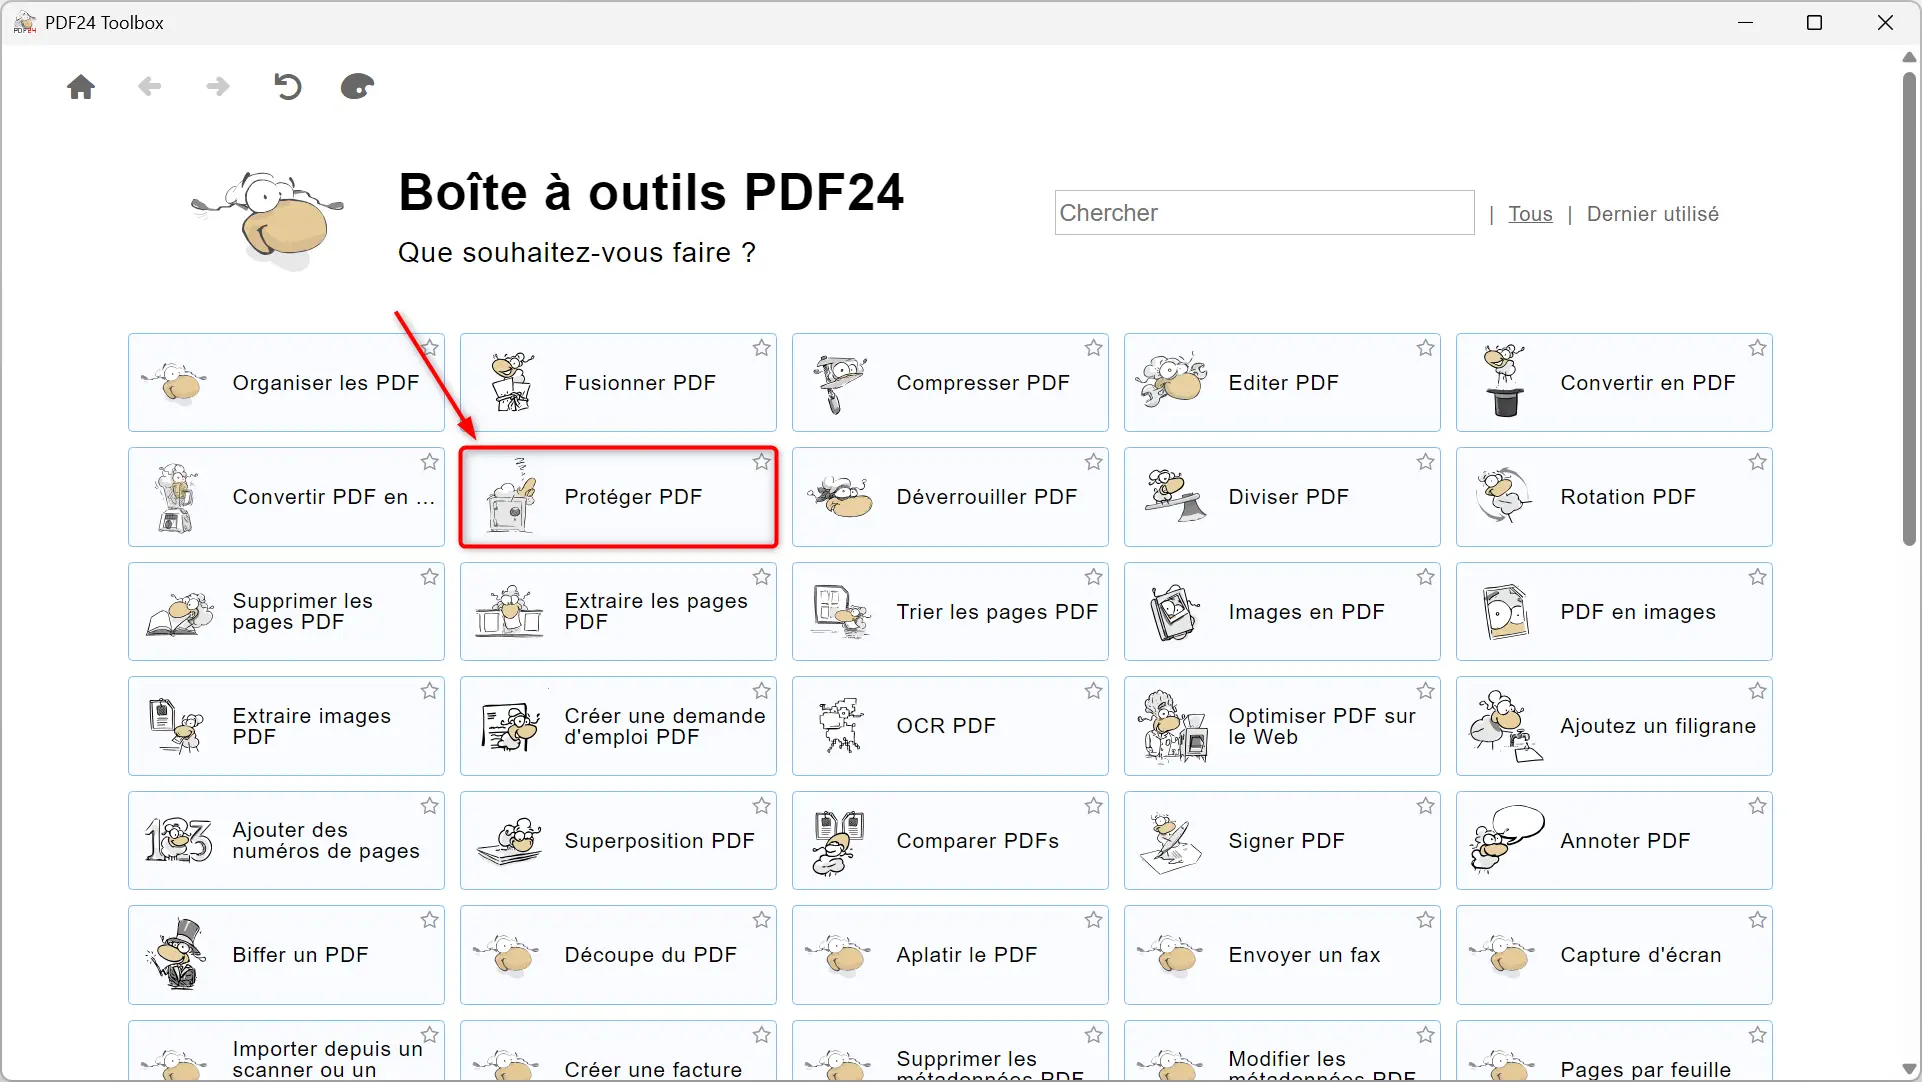Click the scrollbar down arrow

tap(1909, 1069)
